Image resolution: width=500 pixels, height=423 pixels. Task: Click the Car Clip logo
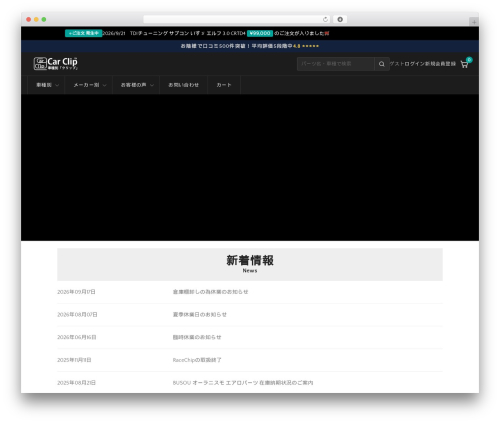pos(56,63)
